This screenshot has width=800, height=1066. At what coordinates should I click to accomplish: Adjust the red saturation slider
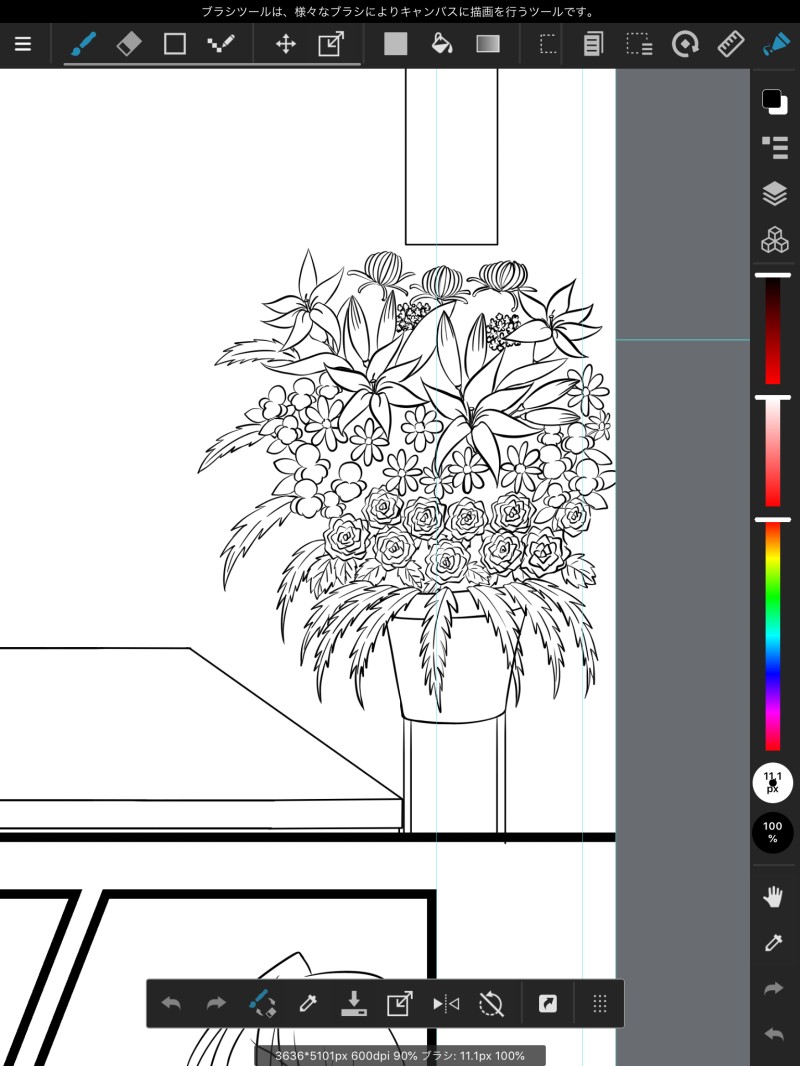pyautogui.click(x=773, y=451)
